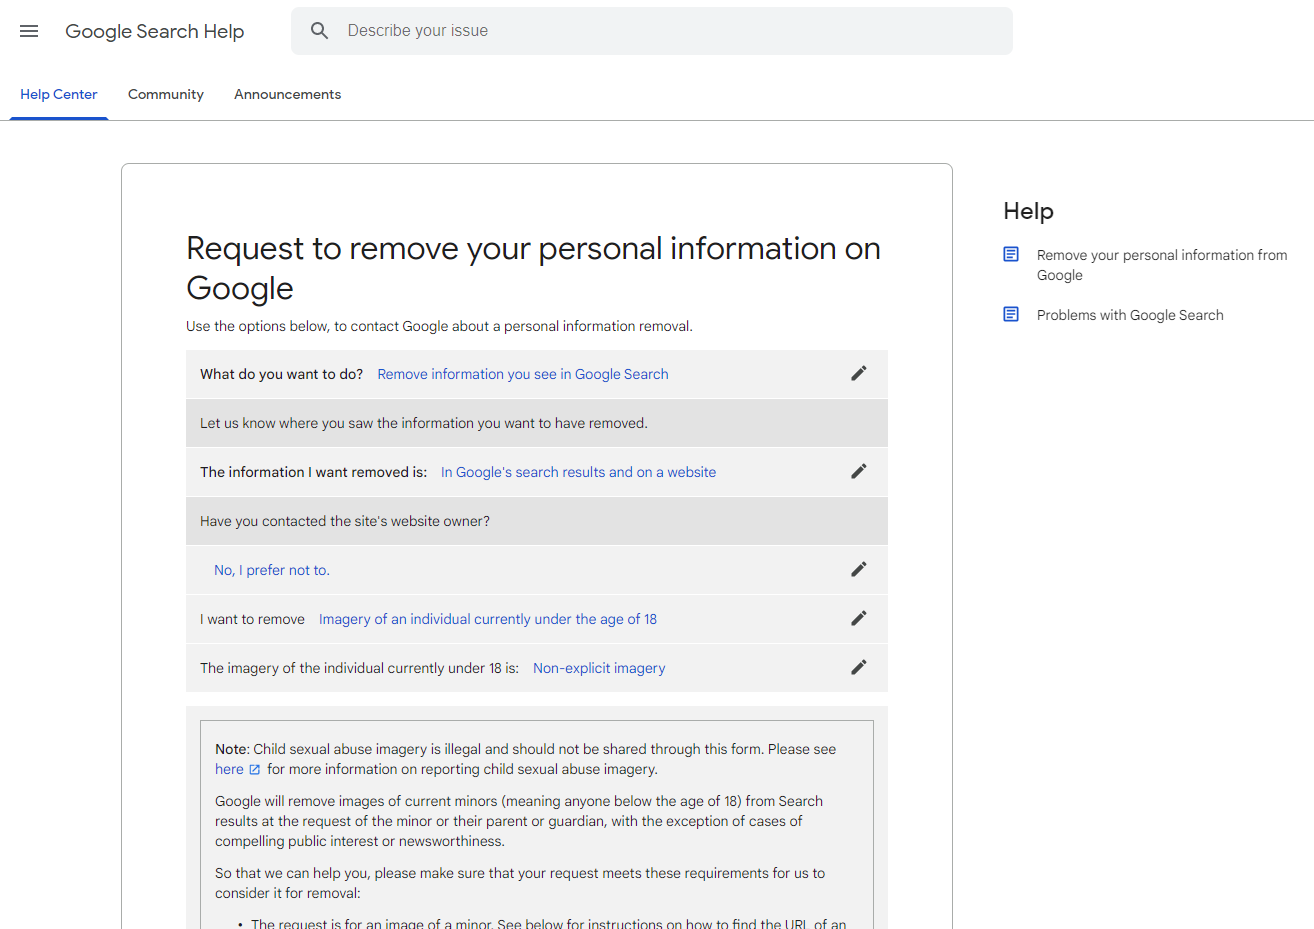1314x929 pixels.
Task: Open the hamburger main menu
Action: click(x=29, y=31)
